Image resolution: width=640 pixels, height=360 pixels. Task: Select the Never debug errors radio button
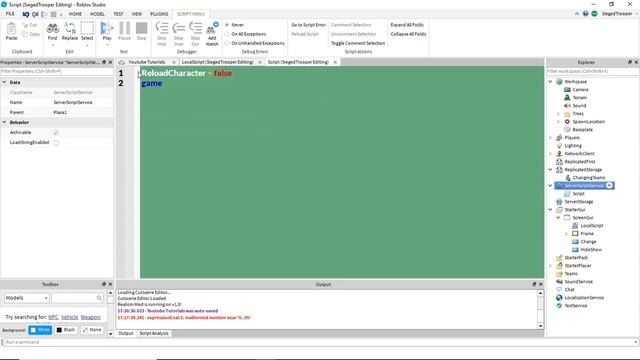pos(227,25)
